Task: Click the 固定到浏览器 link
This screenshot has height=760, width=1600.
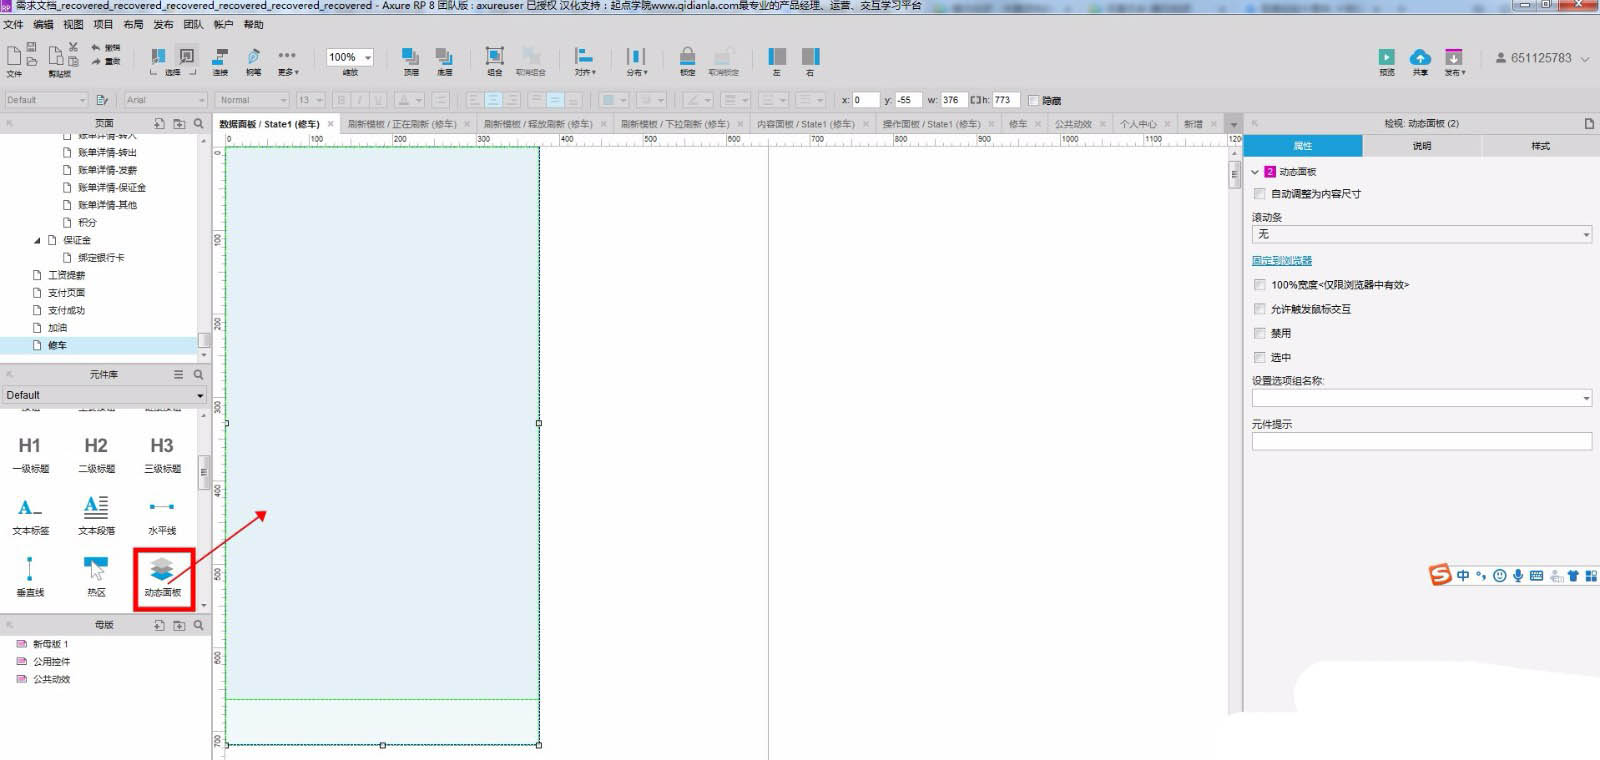Action: (1282, 261)
